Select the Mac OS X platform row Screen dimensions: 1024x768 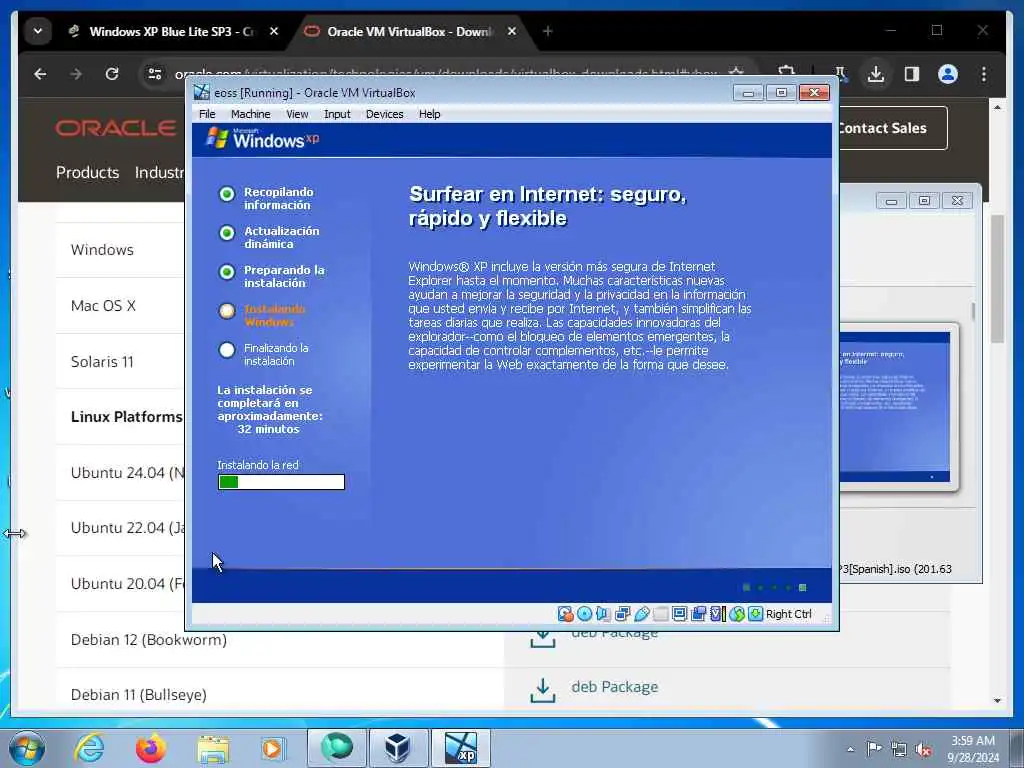(x=120, y=306)
